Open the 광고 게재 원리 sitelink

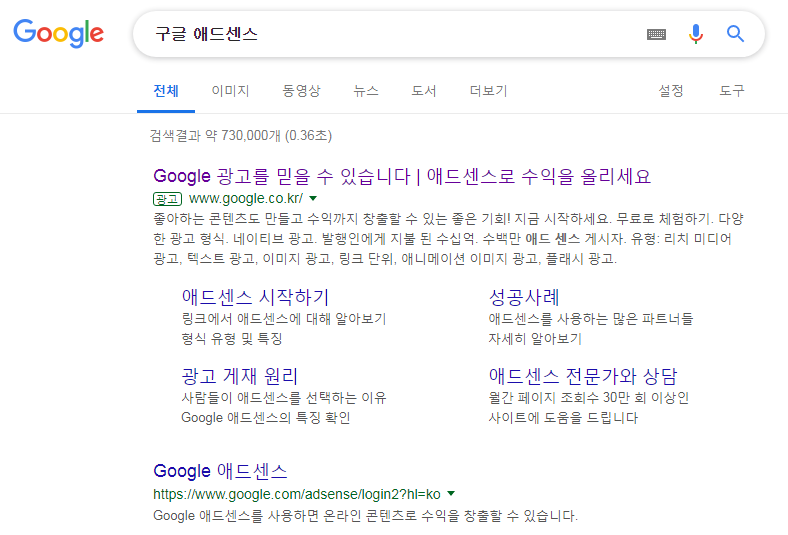click(240, 376)
